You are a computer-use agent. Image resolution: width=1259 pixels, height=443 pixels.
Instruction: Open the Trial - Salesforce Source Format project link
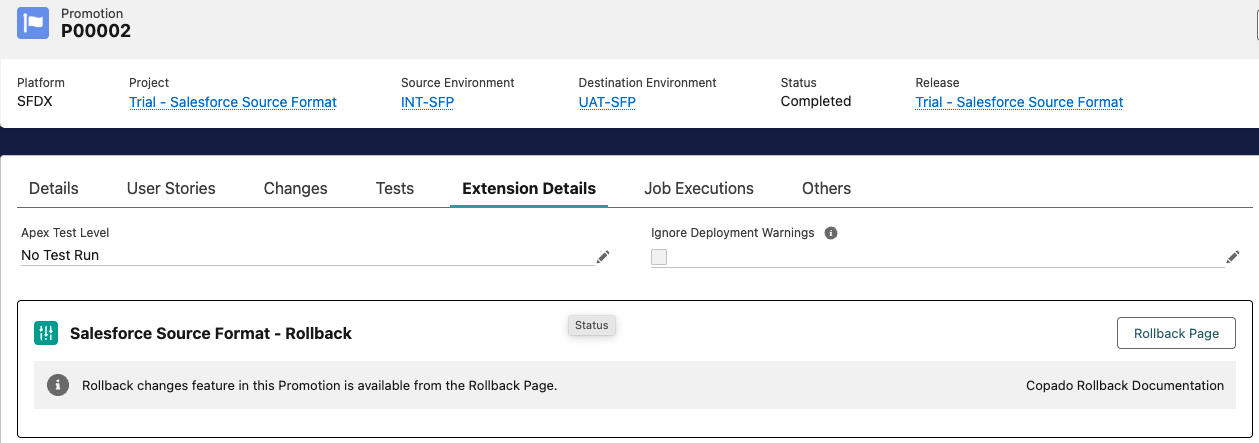pos(233,102)
